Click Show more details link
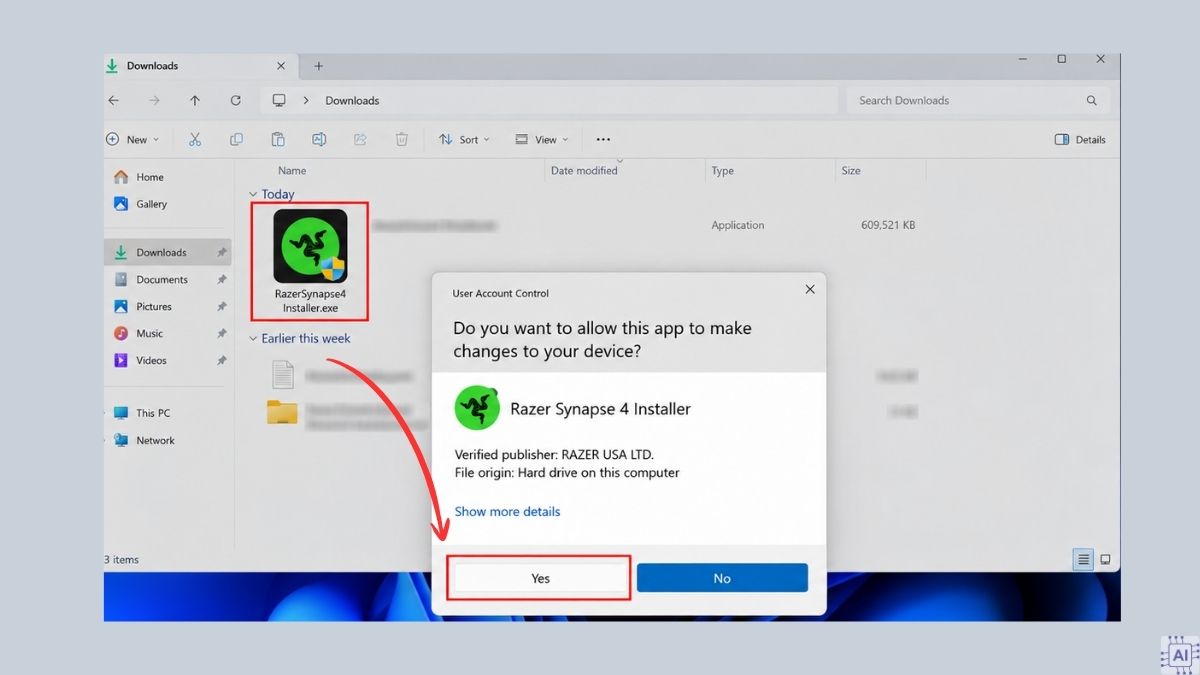The height and width of the screenshot is (675, 1200). (x=507, y=511)
